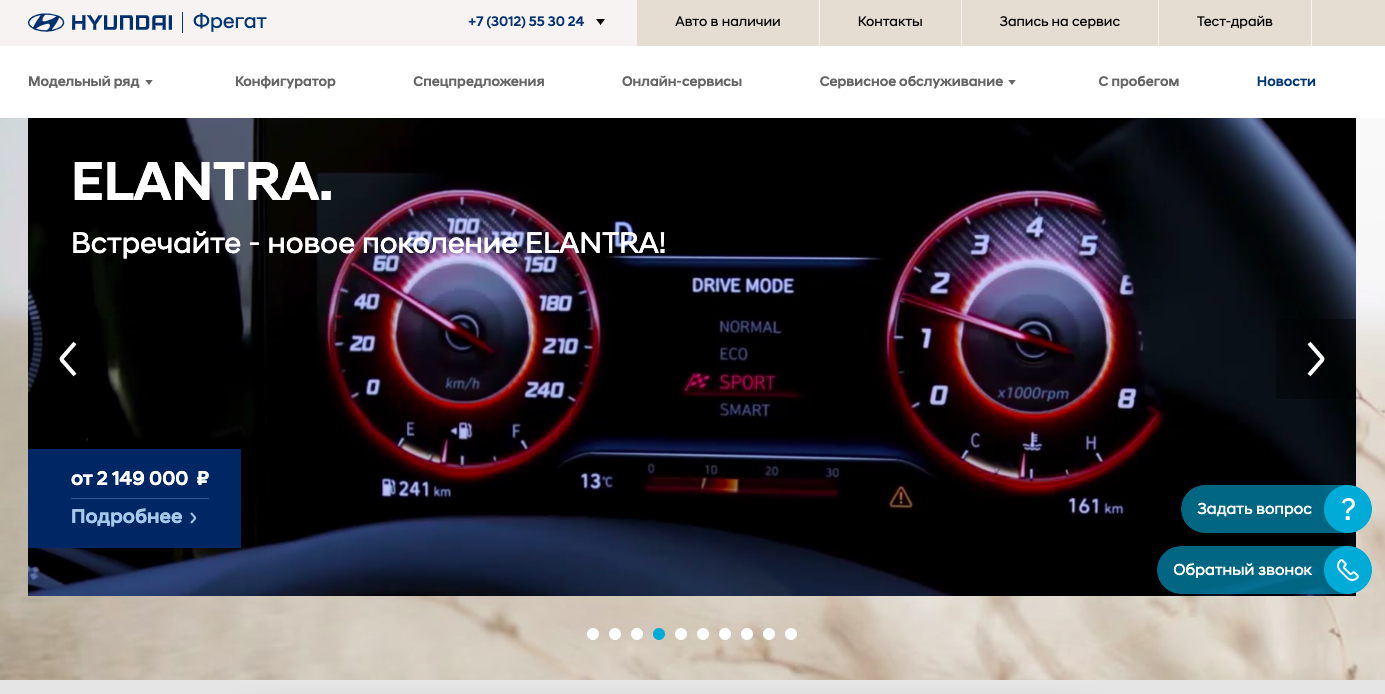Expand the phone number dropdown arrow
Screen dimensions: 1385x694
coord(601,22)
